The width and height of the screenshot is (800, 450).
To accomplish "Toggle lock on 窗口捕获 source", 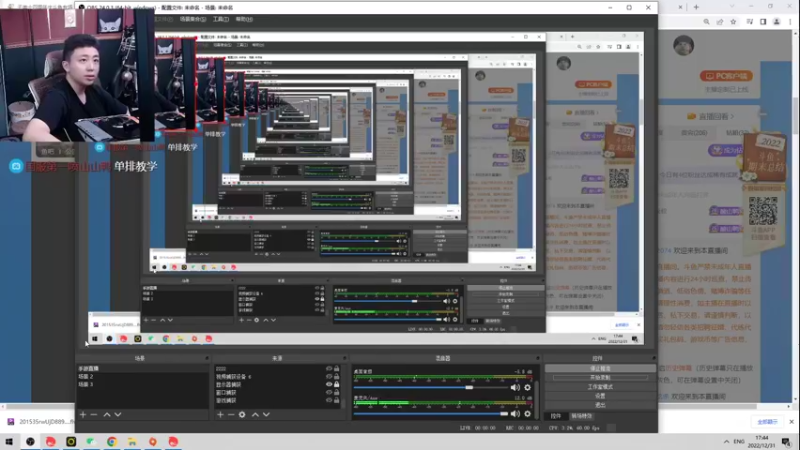I will pyautogui.click(x=336, y=392).
